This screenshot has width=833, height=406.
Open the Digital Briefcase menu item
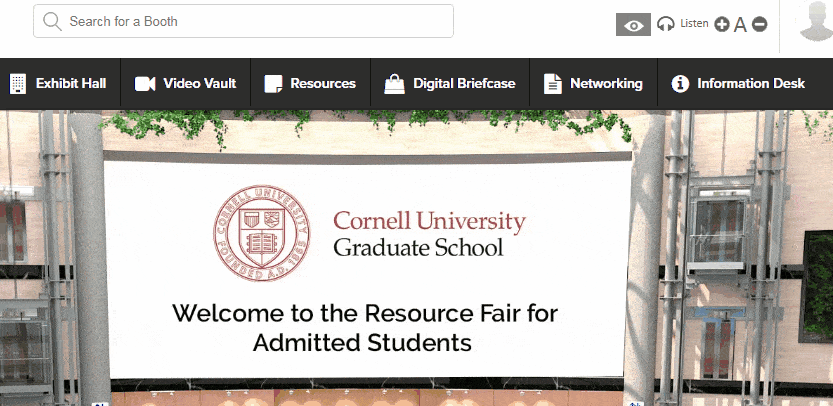coord(464,84)
